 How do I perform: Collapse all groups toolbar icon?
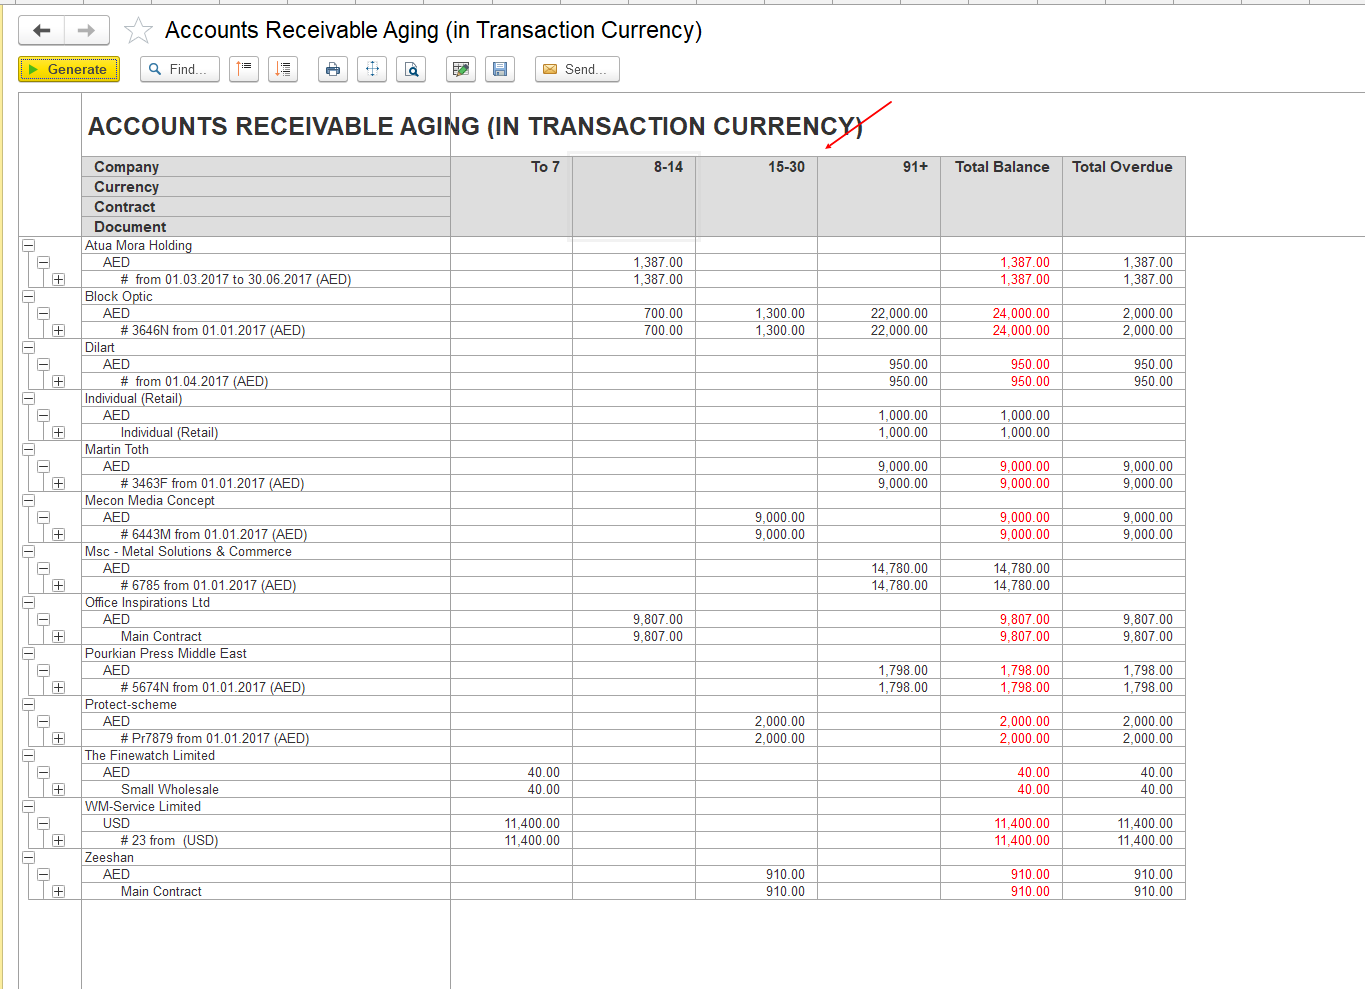[244, 69]
